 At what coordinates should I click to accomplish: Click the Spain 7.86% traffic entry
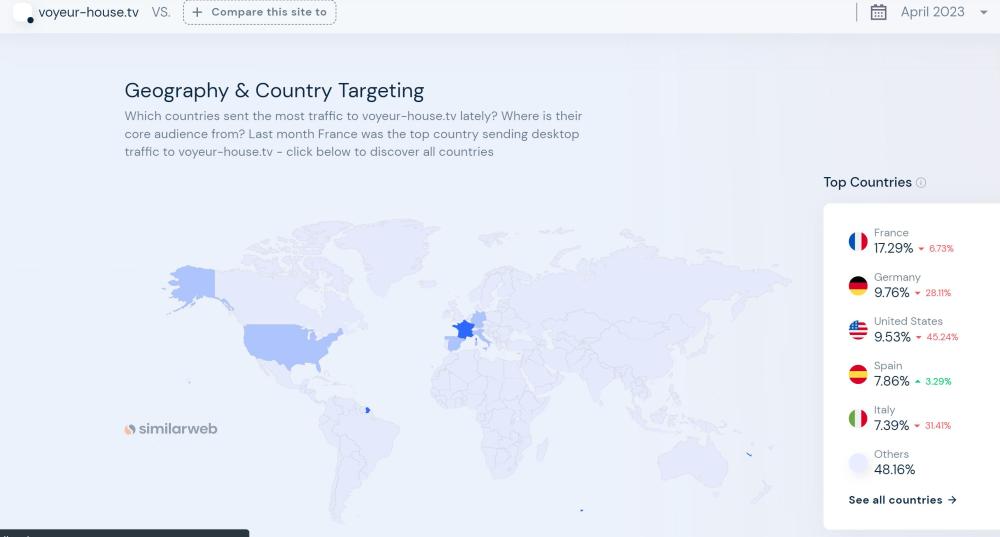891,381
